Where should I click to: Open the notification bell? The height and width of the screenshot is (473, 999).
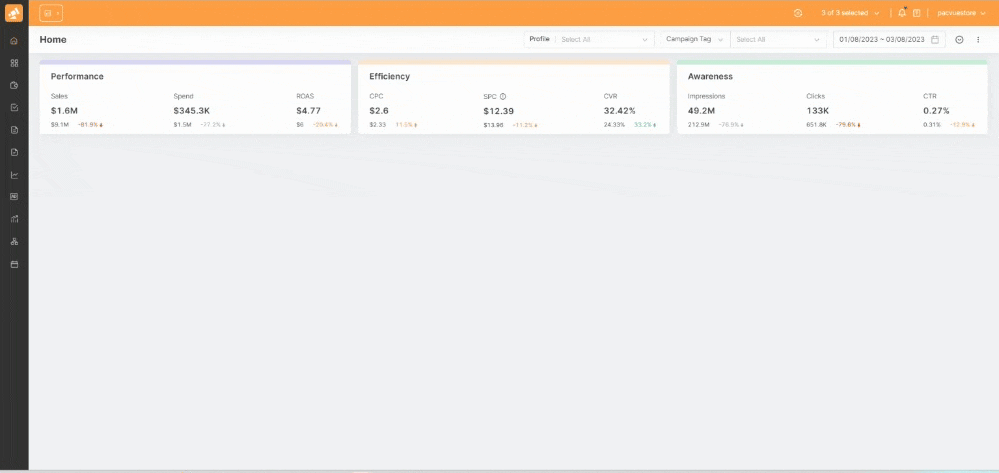(902, 13)
